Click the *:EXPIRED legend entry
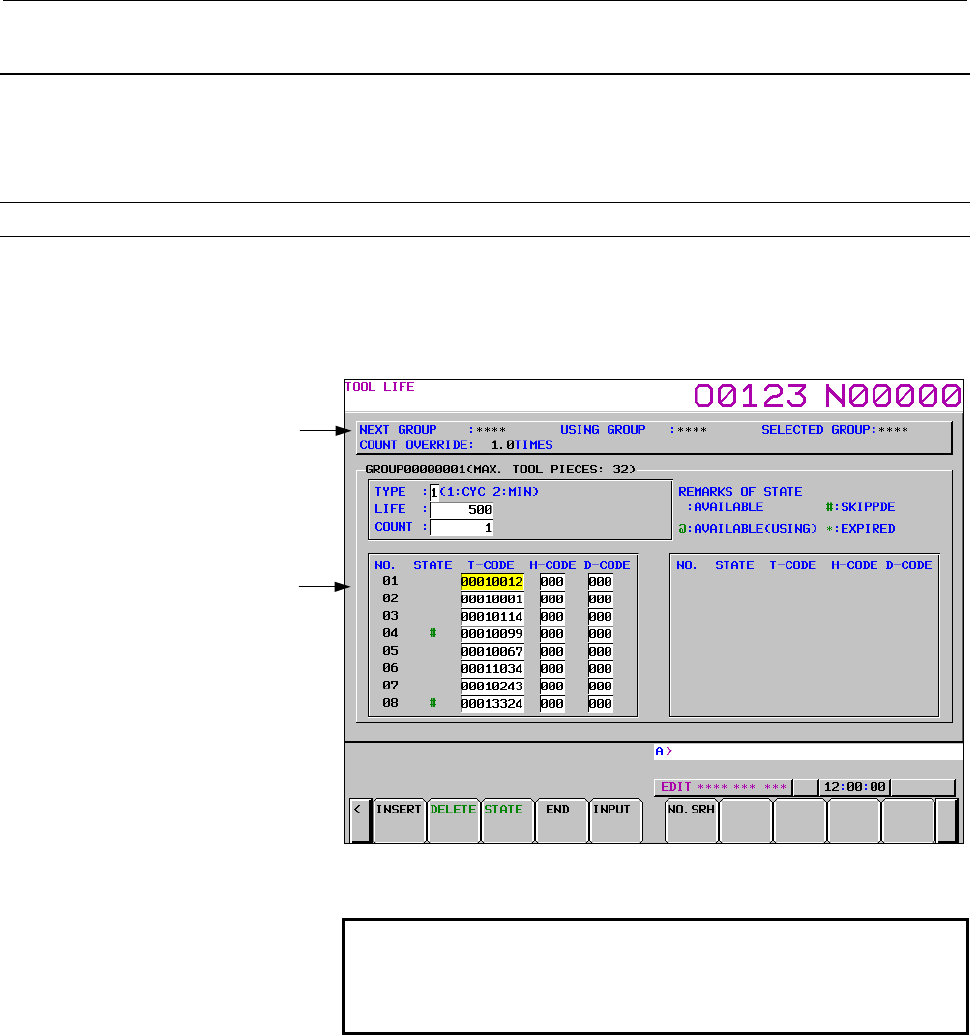970x1035 pixels. (x=860, y=529)
